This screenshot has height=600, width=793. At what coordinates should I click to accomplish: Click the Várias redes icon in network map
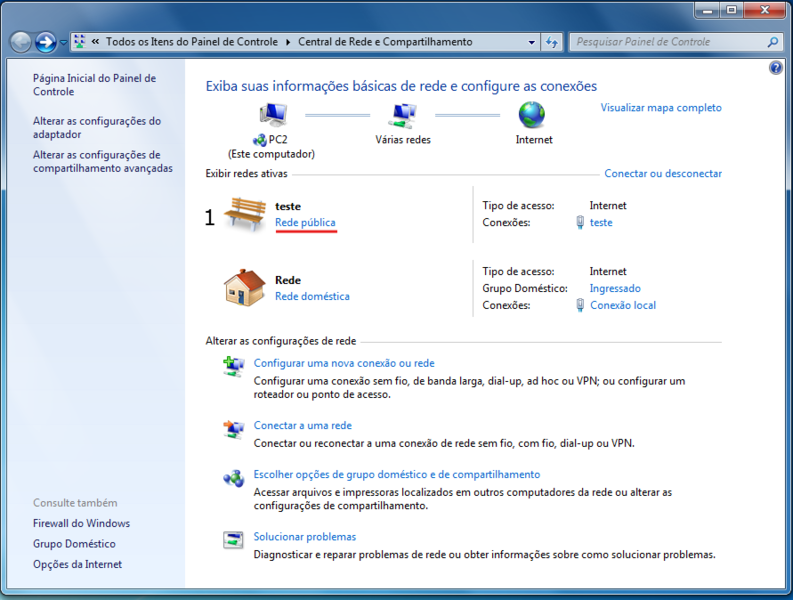point(403,115)
